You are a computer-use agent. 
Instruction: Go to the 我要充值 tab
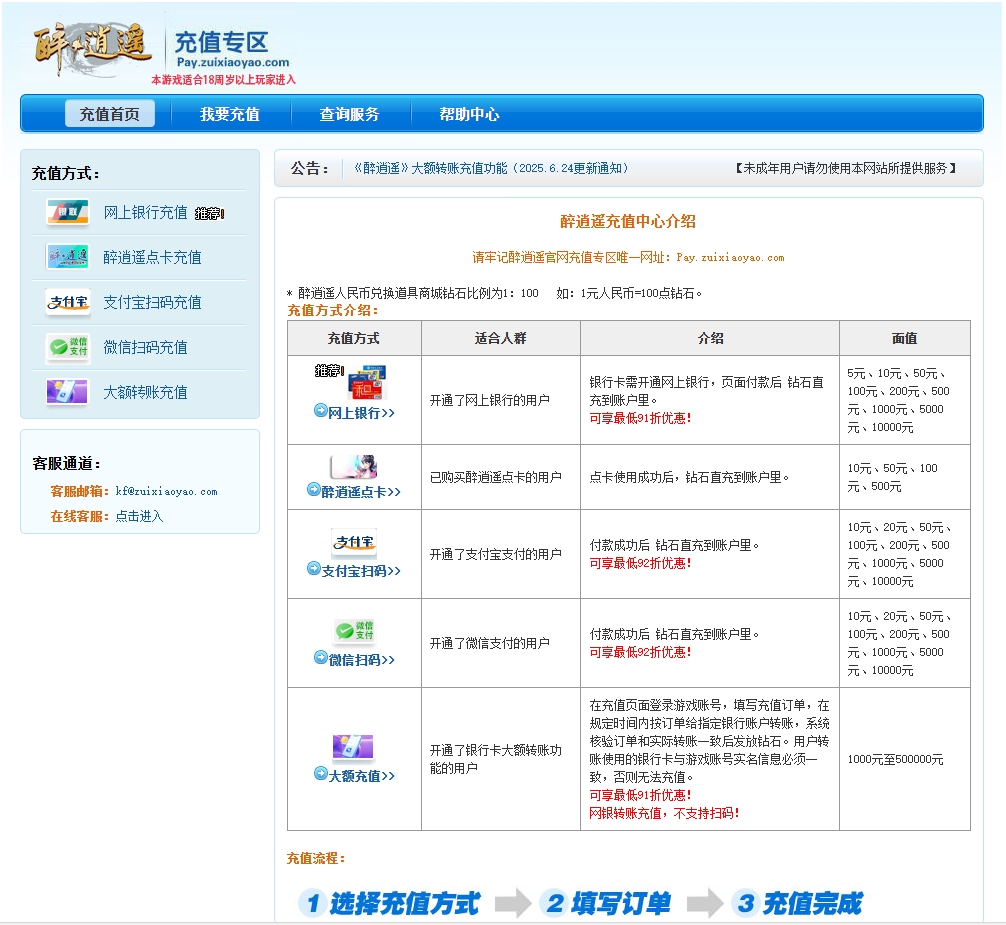point(230,114)
